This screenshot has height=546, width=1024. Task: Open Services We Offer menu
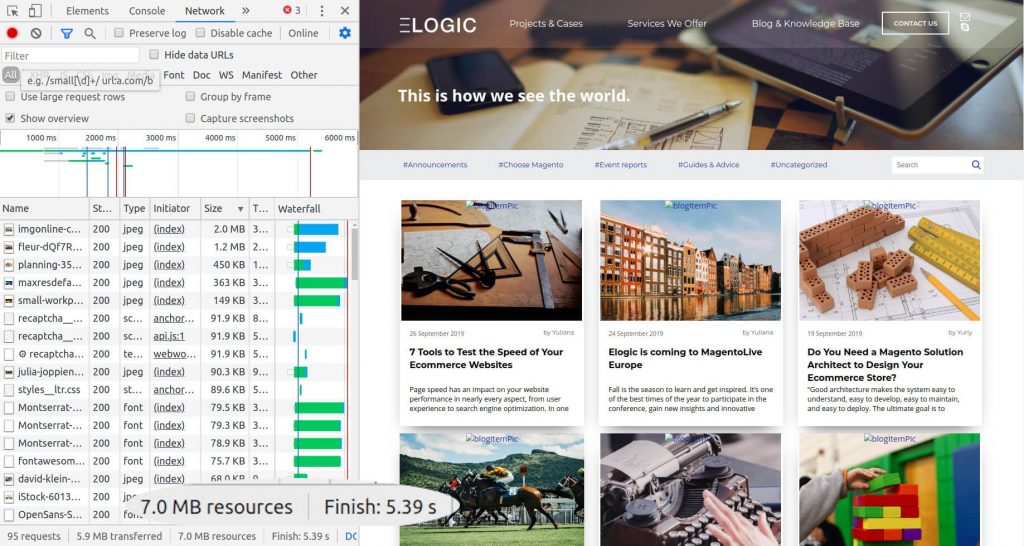click(667, 24)
